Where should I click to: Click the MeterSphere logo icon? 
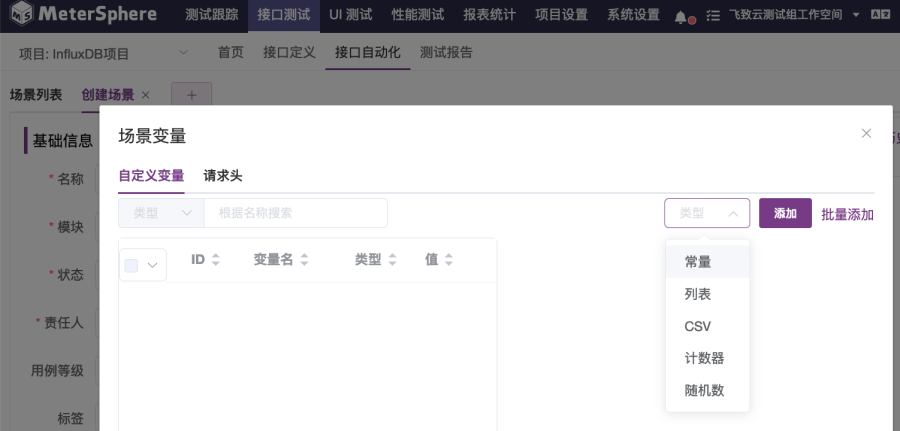[x=22, y=14]
